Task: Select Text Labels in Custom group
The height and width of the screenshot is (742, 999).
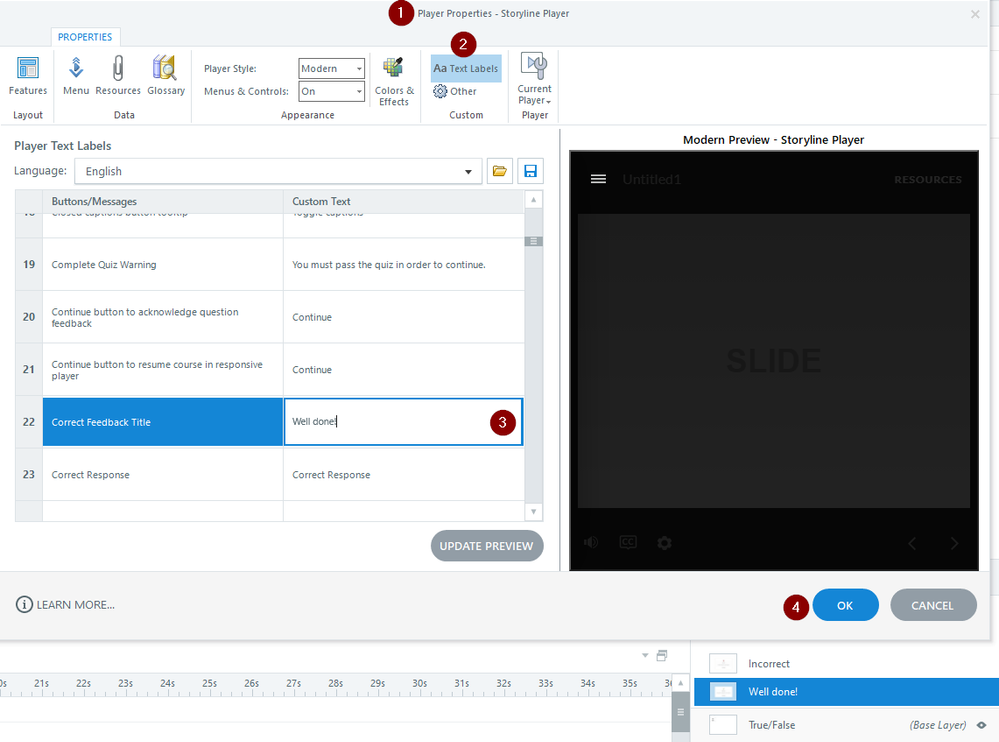Action: [x=466, y=69]
